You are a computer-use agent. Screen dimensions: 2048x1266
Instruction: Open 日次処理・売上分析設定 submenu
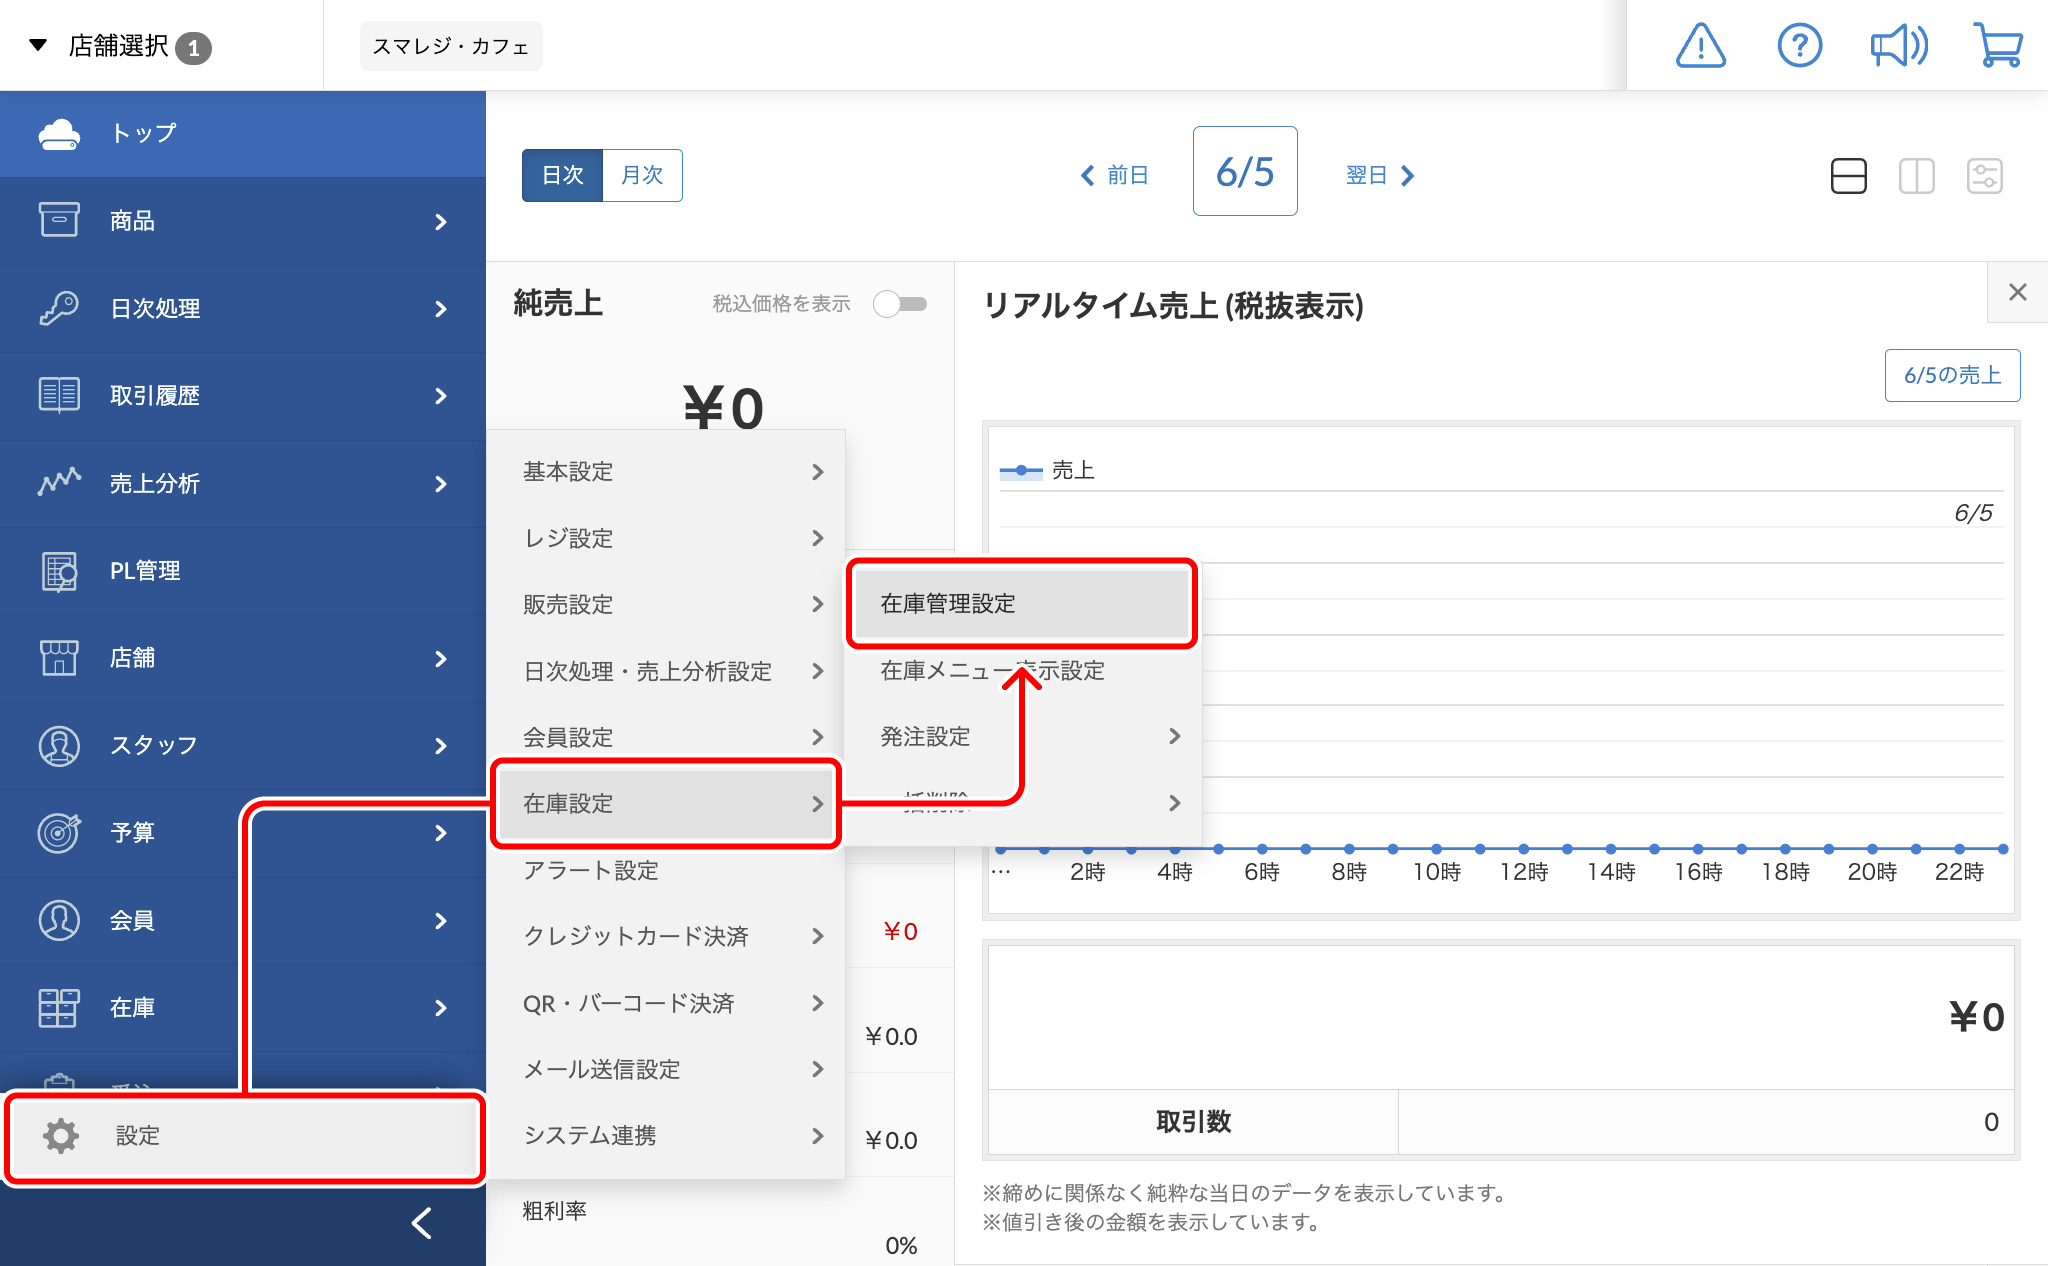666,671
